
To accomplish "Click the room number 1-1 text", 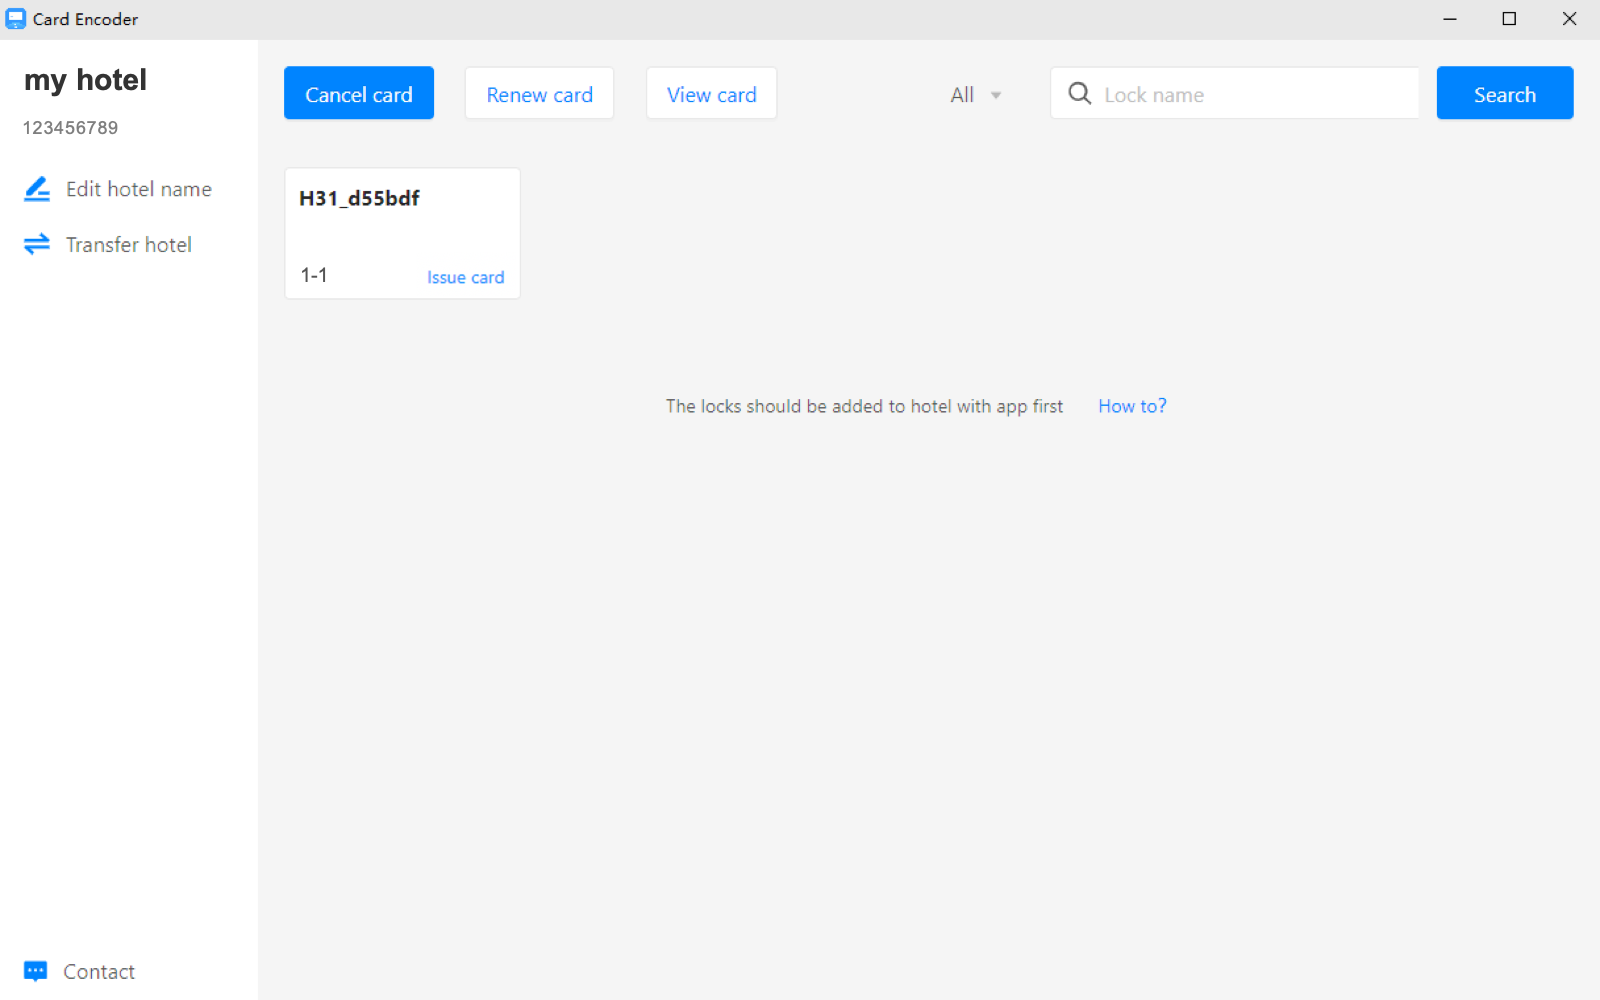I will 314,275.
